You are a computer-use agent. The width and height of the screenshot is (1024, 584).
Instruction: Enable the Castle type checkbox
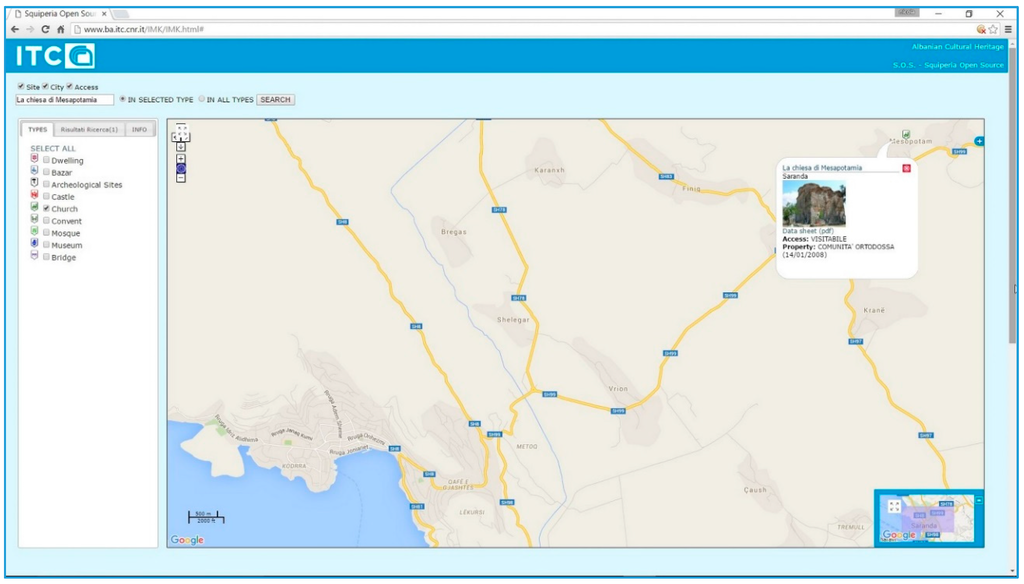pyautogui.click(x=46, y=197)
